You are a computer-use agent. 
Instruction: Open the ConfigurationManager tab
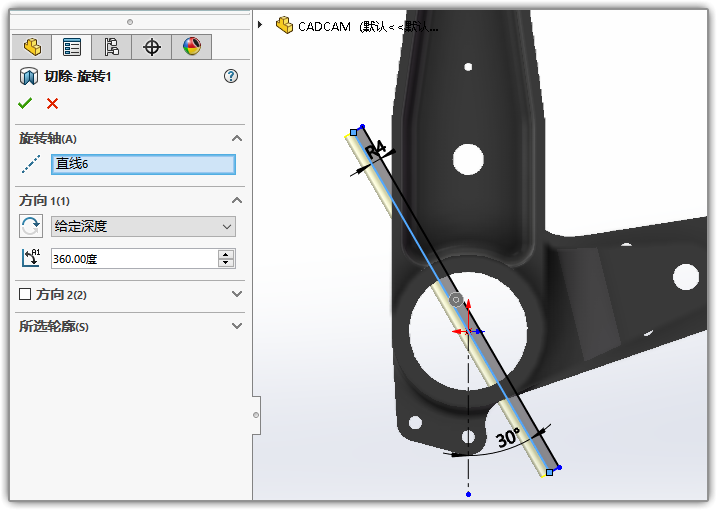pos(112,47)
